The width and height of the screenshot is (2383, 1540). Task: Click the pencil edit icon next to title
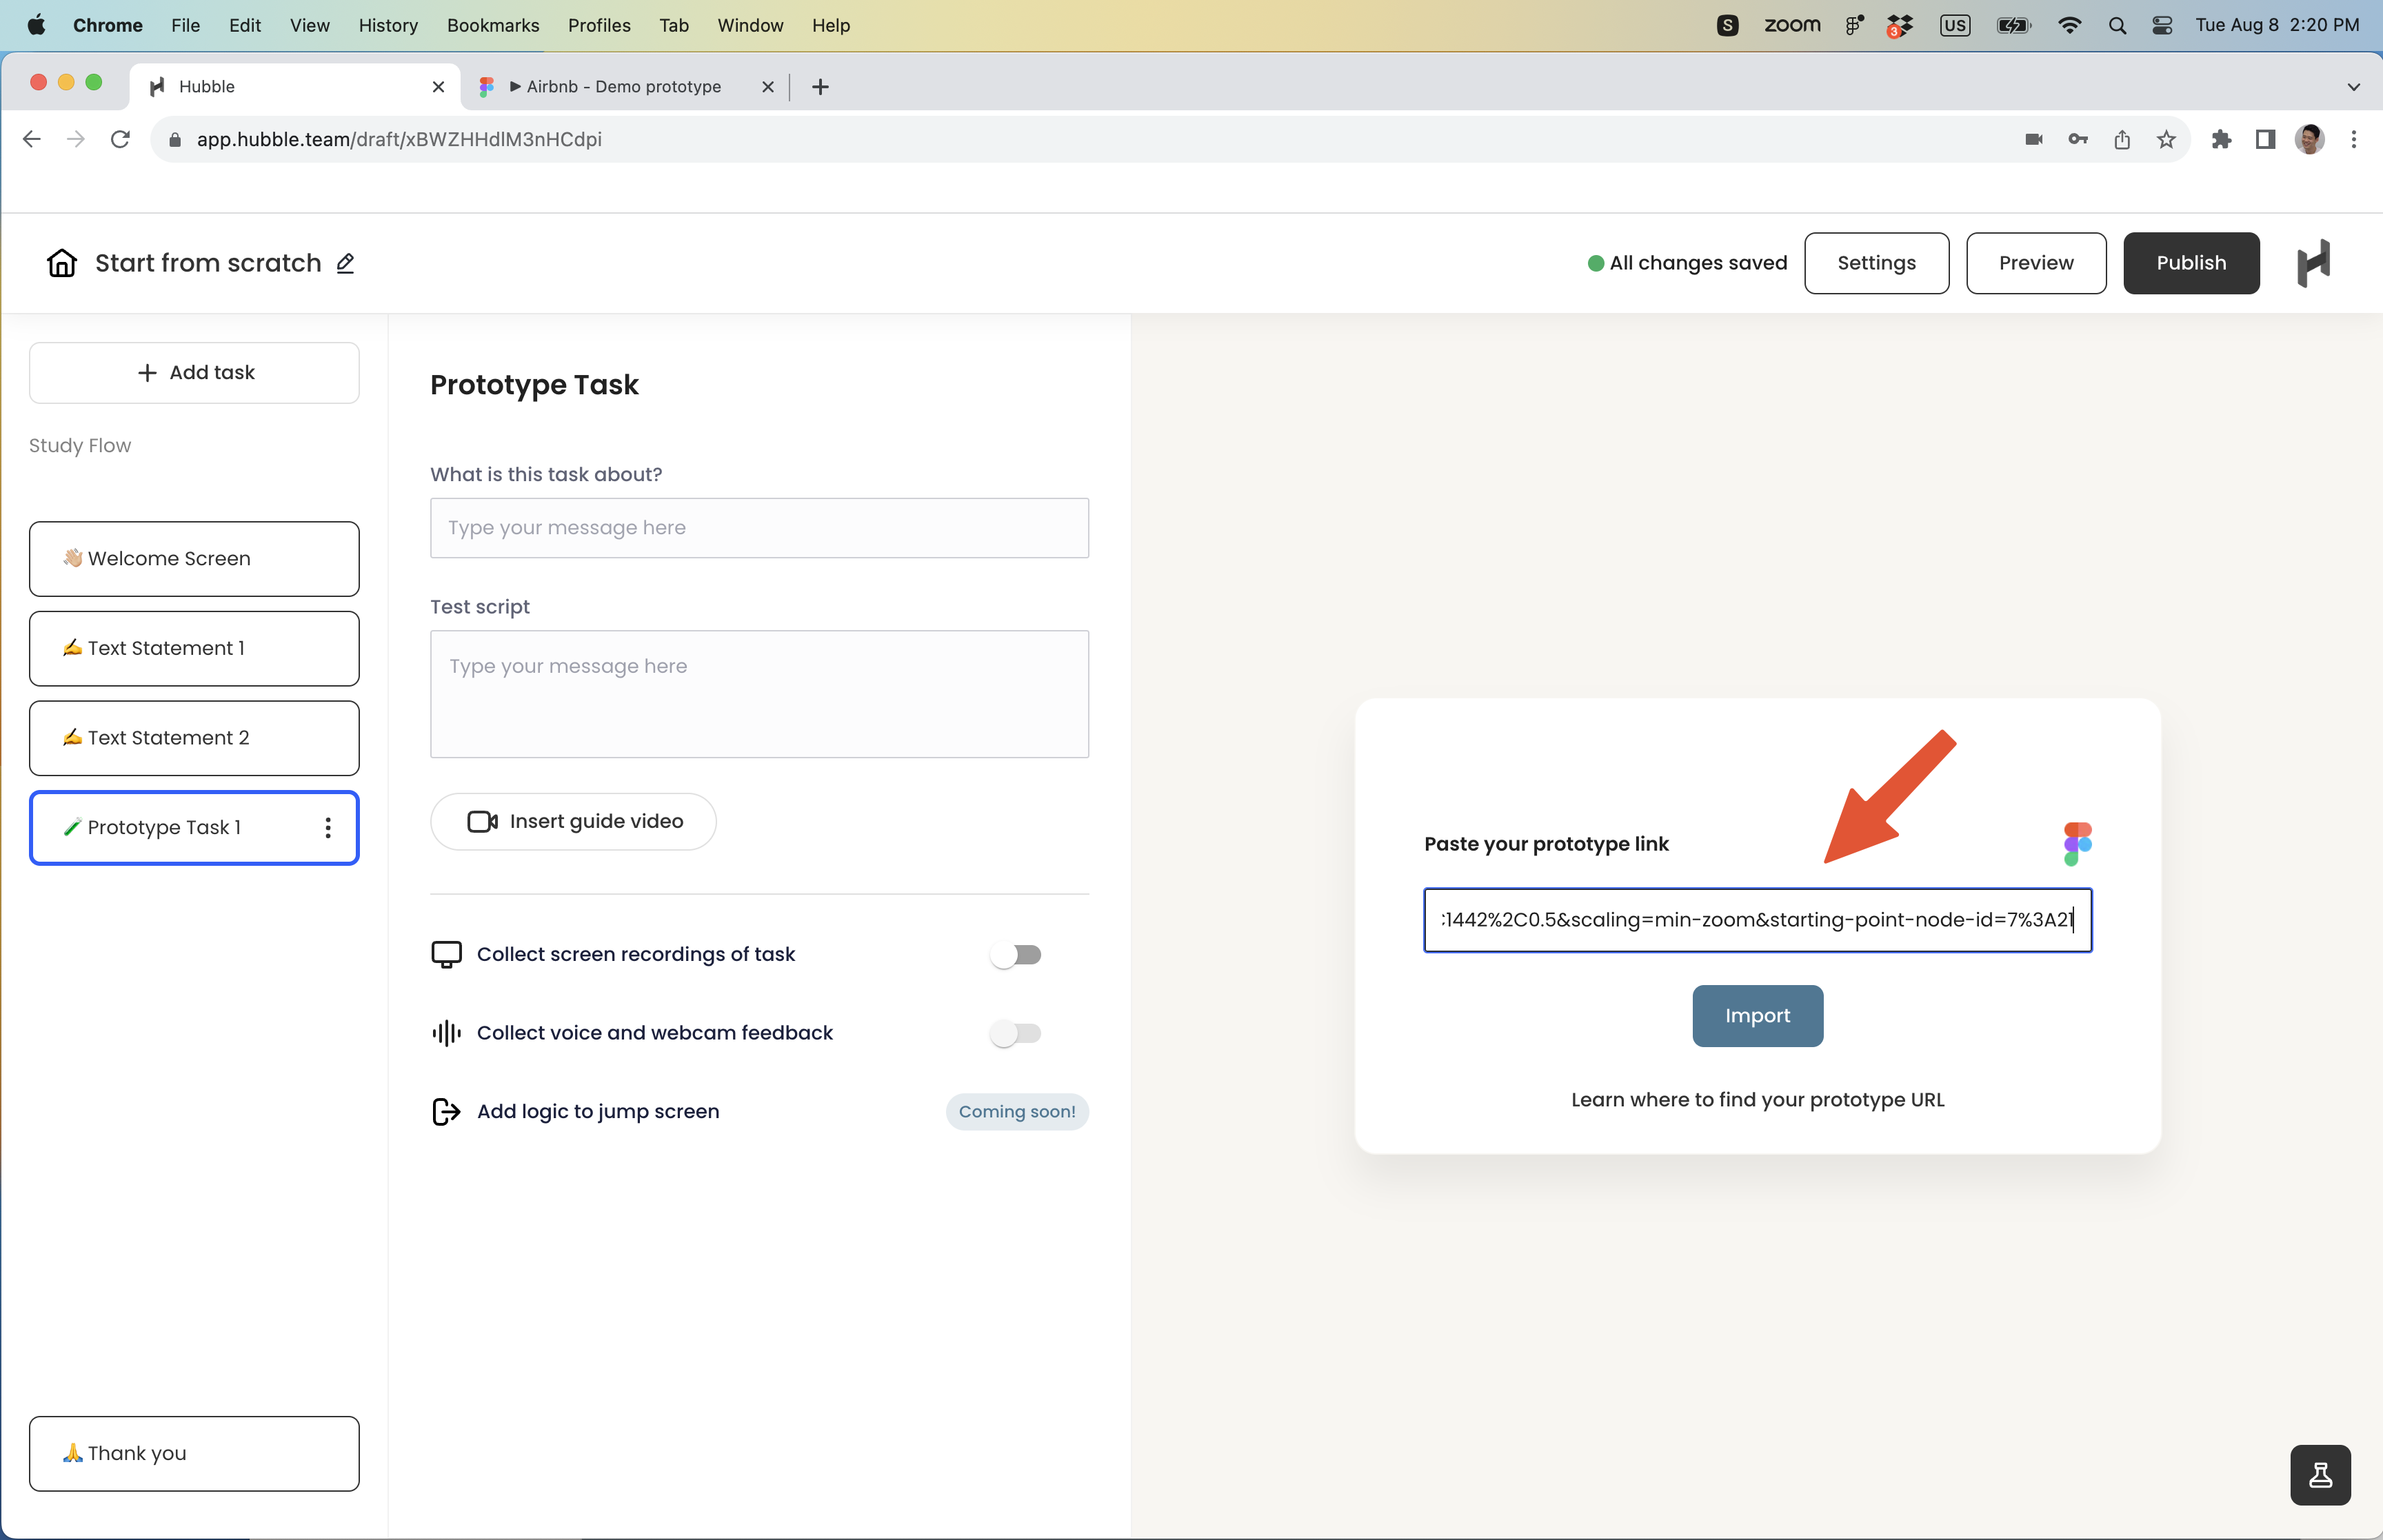coord(346,263)
